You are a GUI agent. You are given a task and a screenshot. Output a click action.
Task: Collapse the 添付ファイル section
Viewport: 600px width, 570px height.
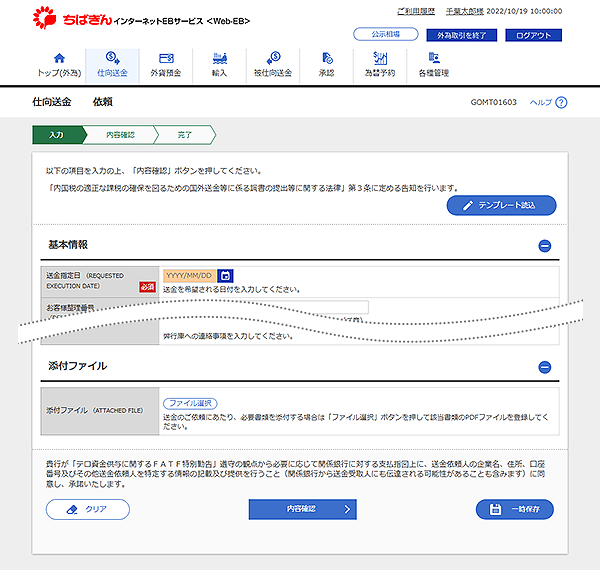[x=545, y=367]
